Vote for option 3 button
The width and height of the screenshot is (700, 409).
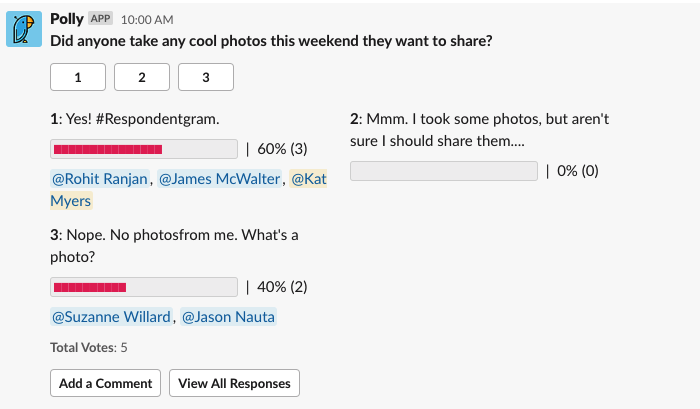point(205,77)
